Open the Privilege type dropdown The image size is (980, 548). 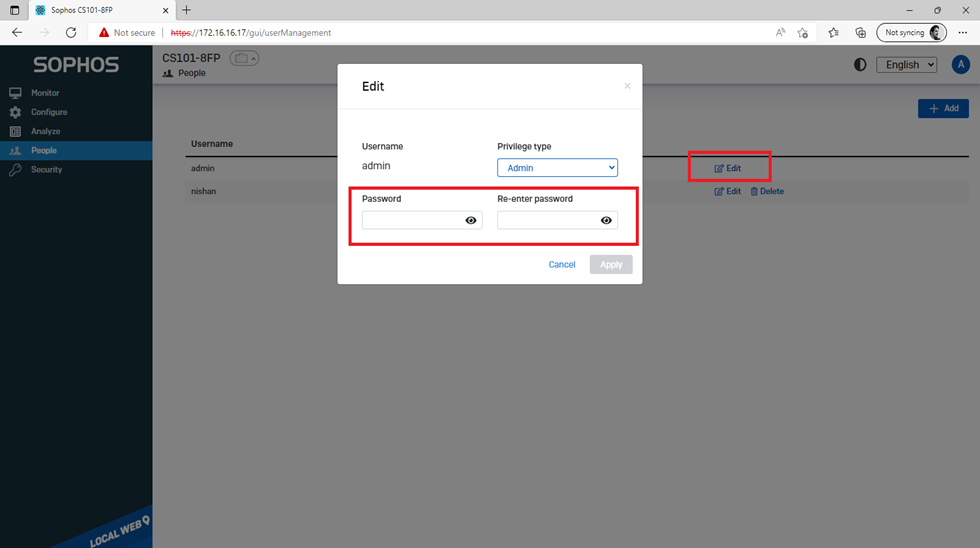pyautogui.click(x=557, y=168)
